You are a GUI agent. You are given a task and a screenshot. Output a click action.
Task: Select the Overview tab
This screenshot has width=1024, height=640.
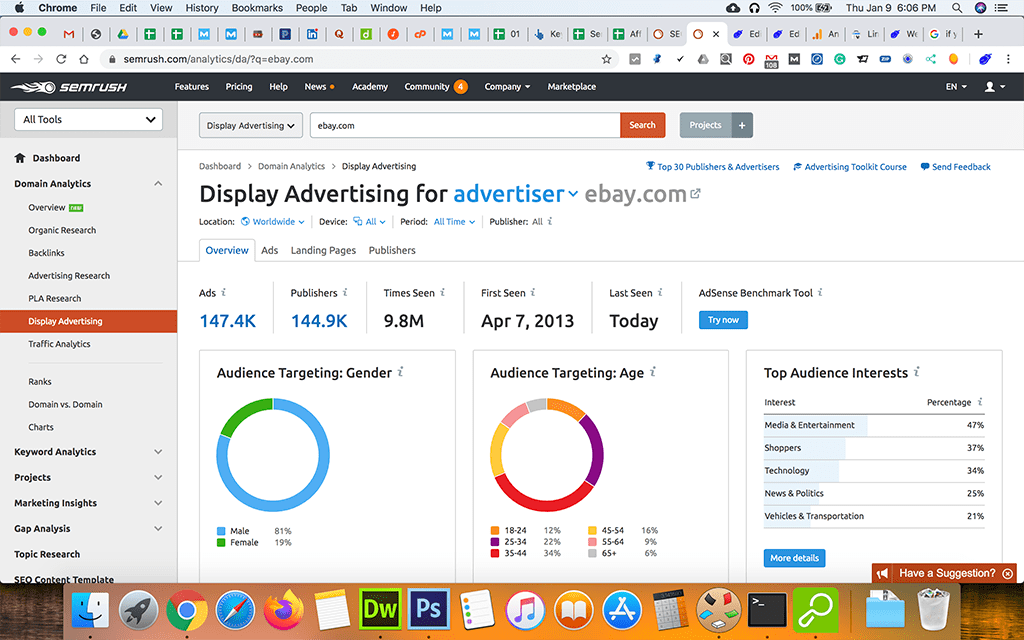[x=227, y=250]
